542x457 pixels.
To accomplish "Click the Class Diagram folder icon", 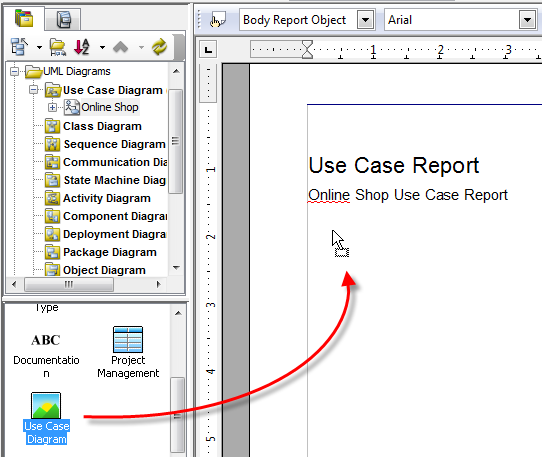I will (x=53, y=126).
